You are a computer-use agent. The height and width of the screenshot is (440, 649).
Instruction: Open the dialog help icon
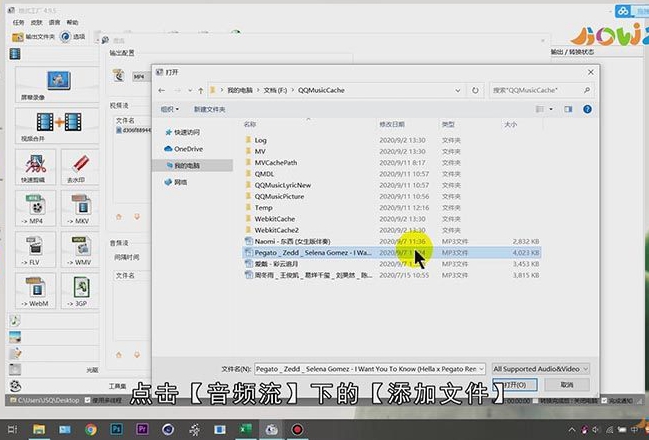(x=587, y=109)
